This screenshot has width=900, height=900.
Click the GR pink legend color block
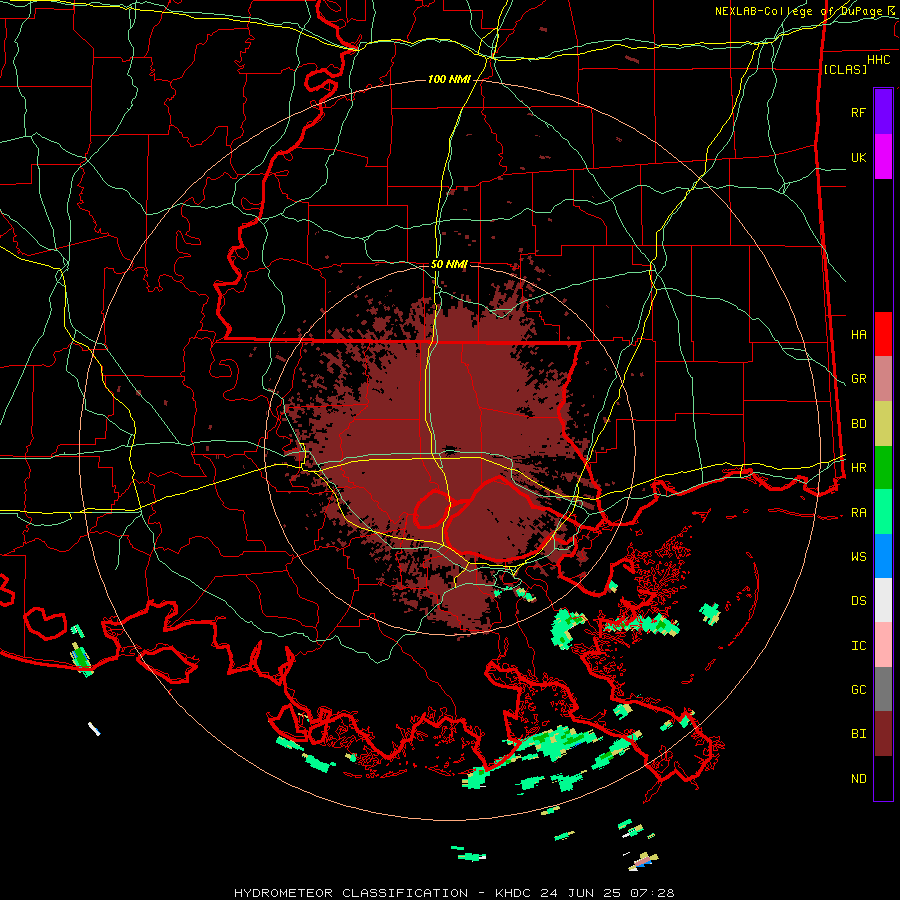883,379
